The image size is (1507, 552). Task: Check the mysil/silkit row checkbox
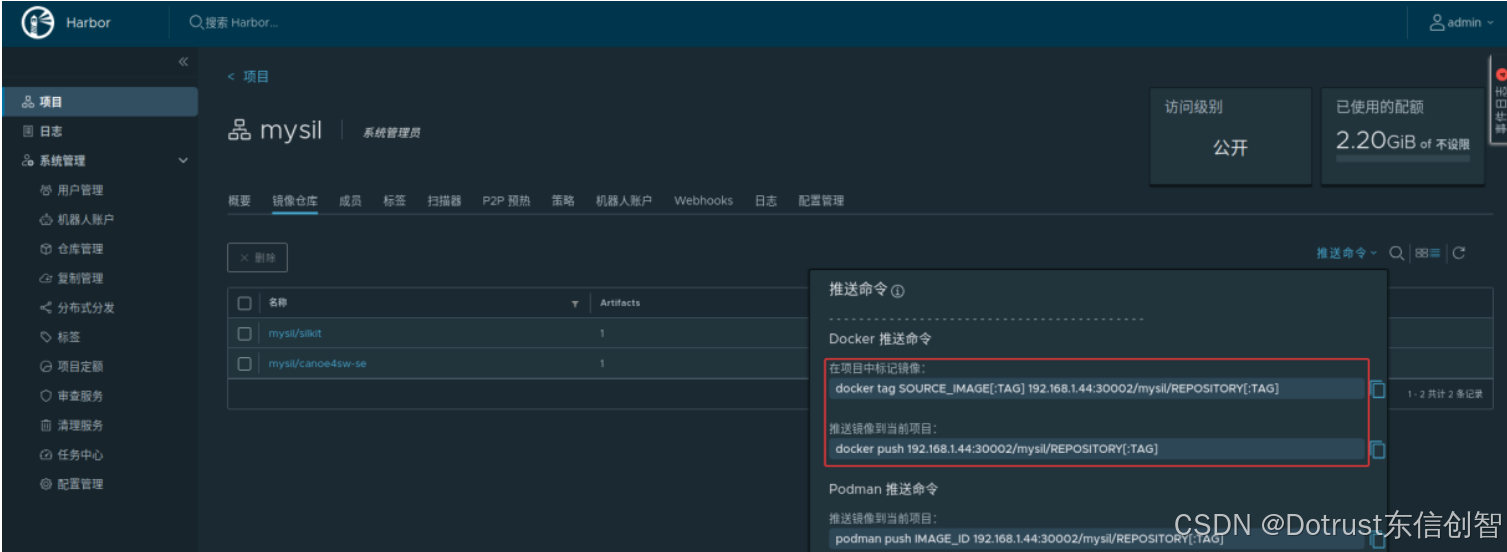pos(245,333)
